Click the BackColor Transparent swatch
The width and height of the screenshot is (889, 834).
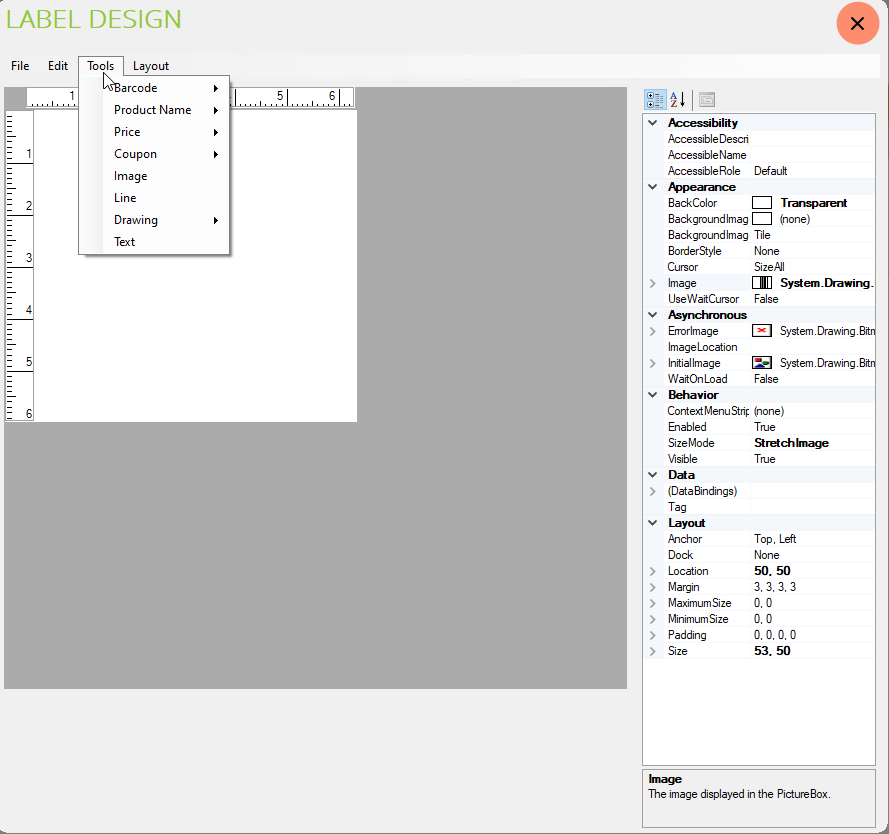coord(762,203)
